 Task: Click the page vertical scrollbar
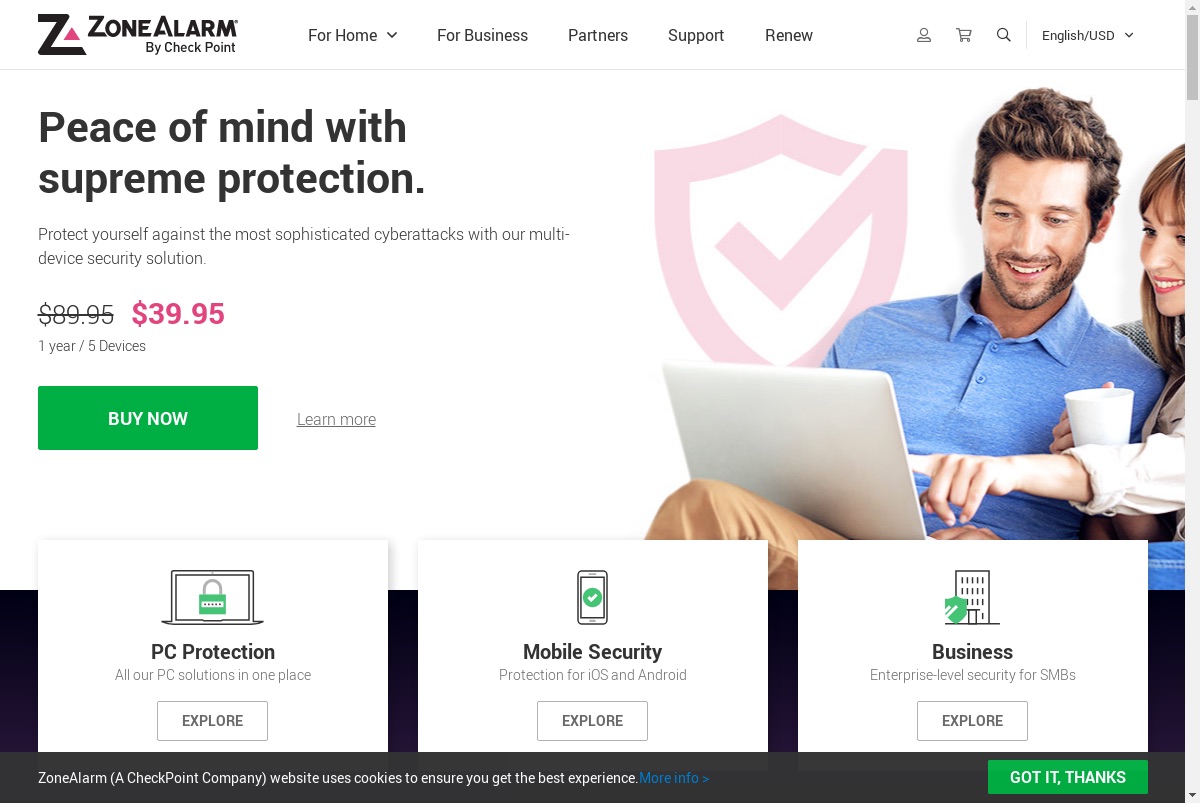(1192, 401)
